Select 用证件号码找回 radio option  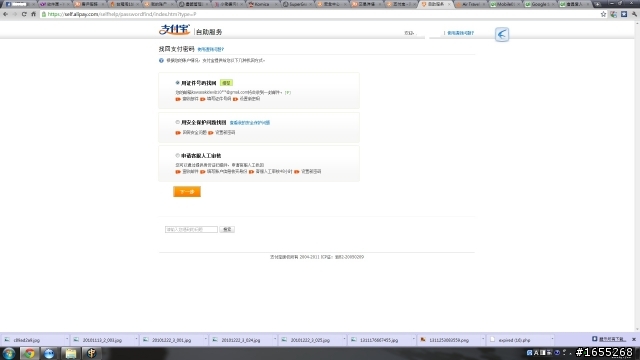178,83
